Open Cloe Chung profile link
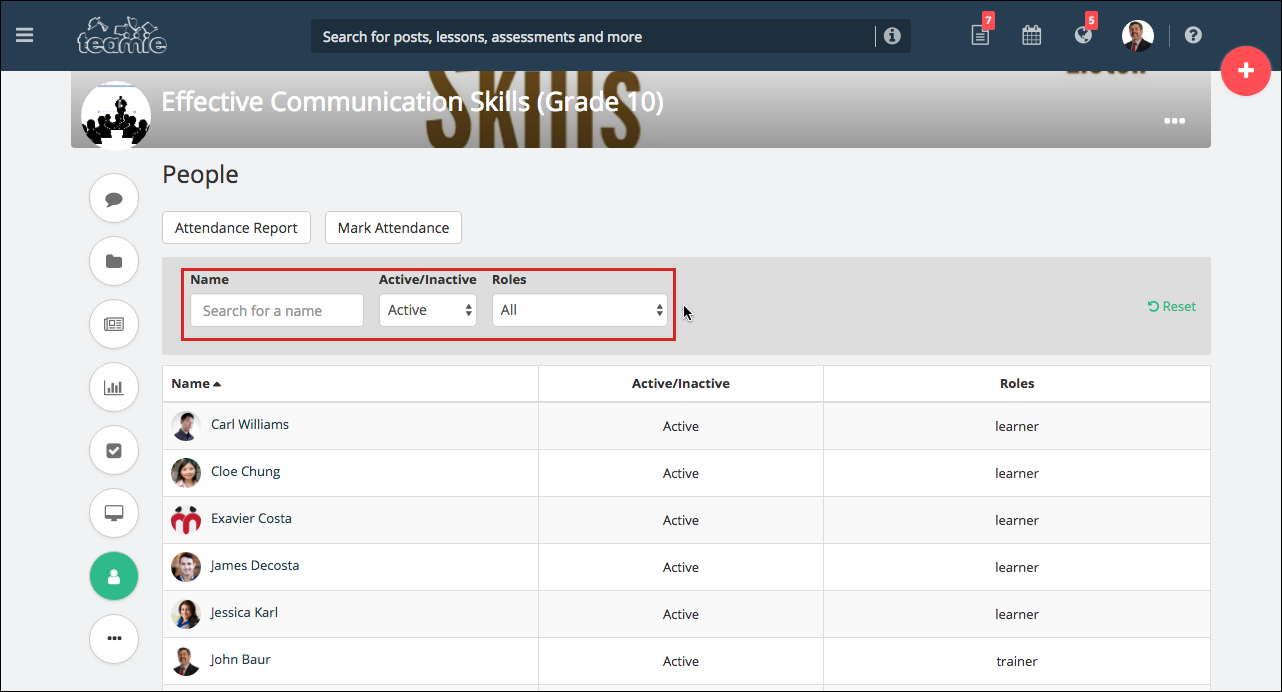 [246, 471]
